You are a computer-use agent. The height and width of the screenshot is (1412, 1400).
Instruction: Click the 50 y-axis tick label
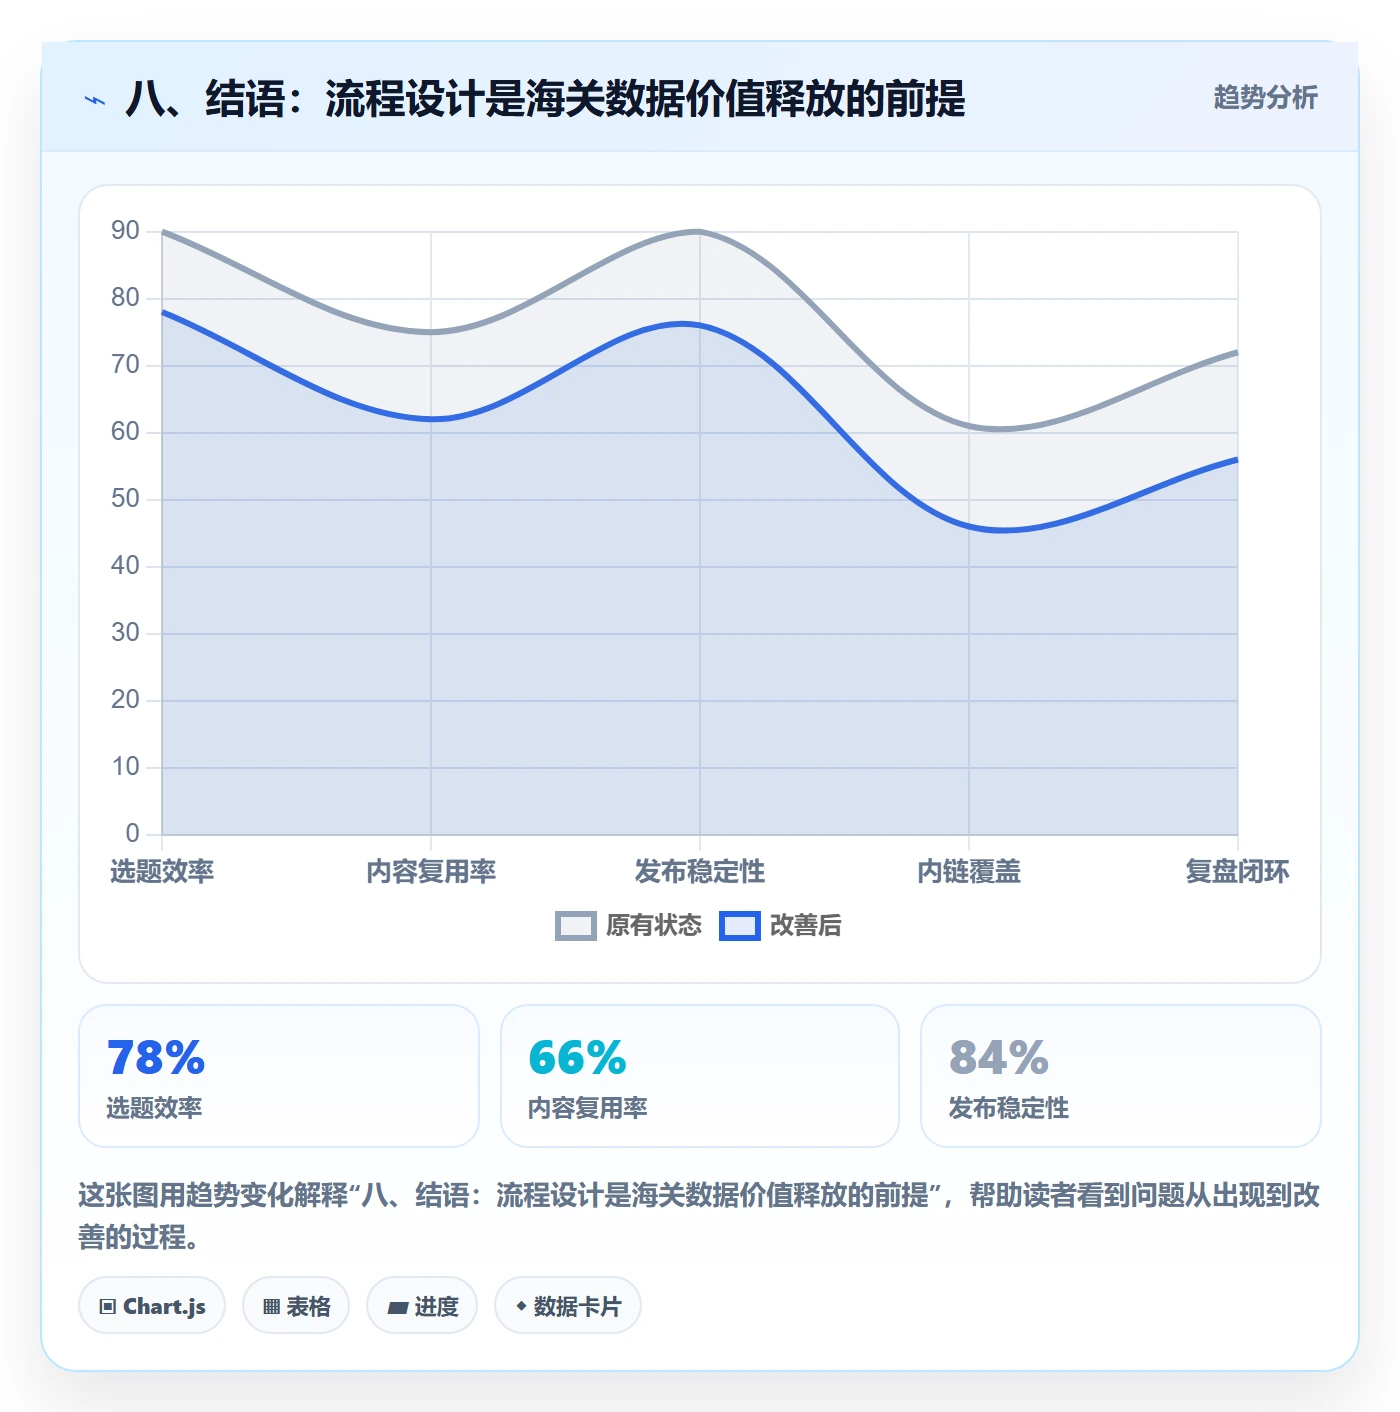point(125,499)
